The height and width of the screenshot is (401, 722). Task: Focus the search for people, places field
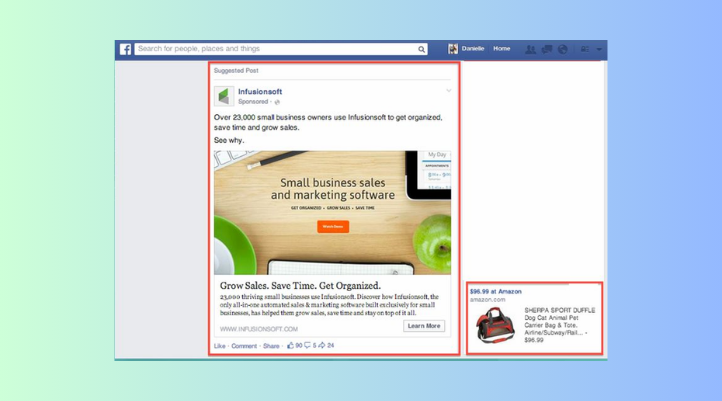[x=281, y=49]
